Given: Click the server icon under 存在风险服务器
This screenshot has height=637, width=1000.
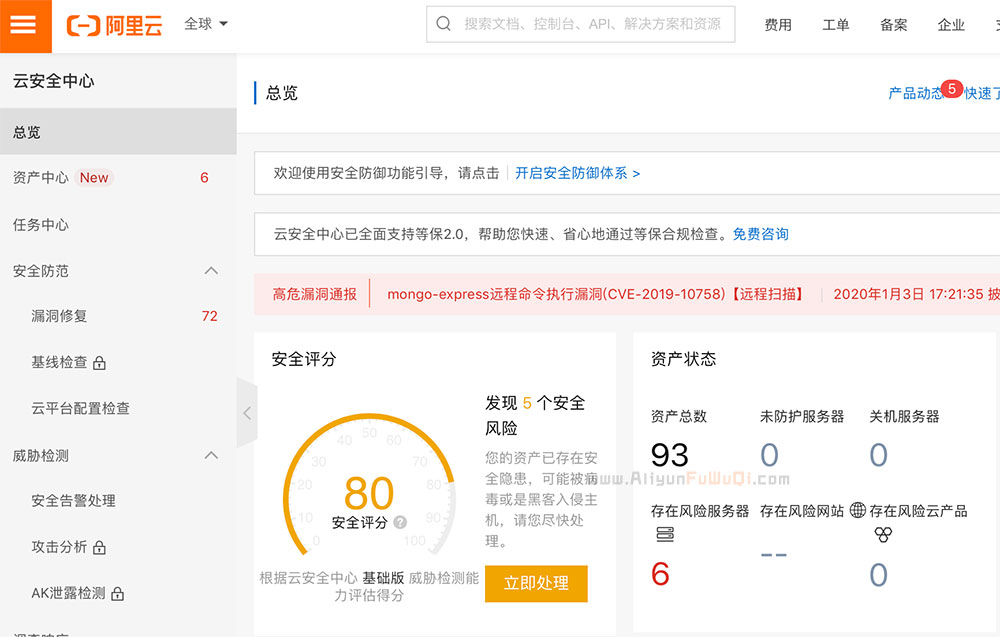Looking at the screenshot, I should (665, 534).
